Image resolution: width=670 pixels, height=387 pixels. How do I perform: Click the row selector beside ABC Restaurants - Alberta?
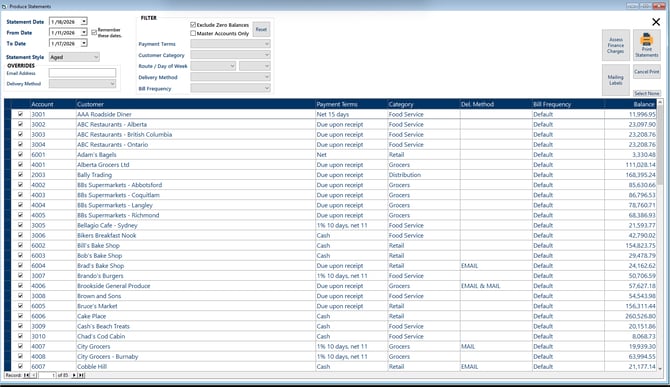(7, 124)
